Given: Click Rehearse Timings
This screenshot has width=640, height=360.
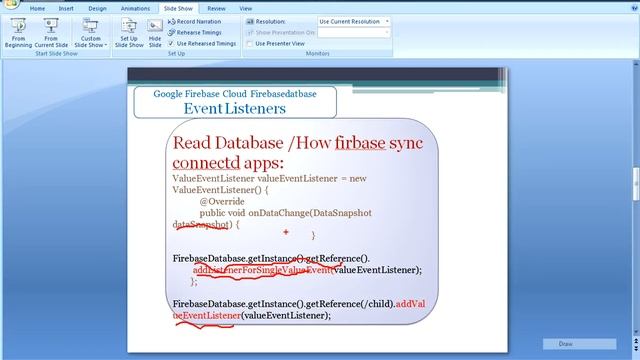Looking at the screenshot, I should click(x=195, y=33).
